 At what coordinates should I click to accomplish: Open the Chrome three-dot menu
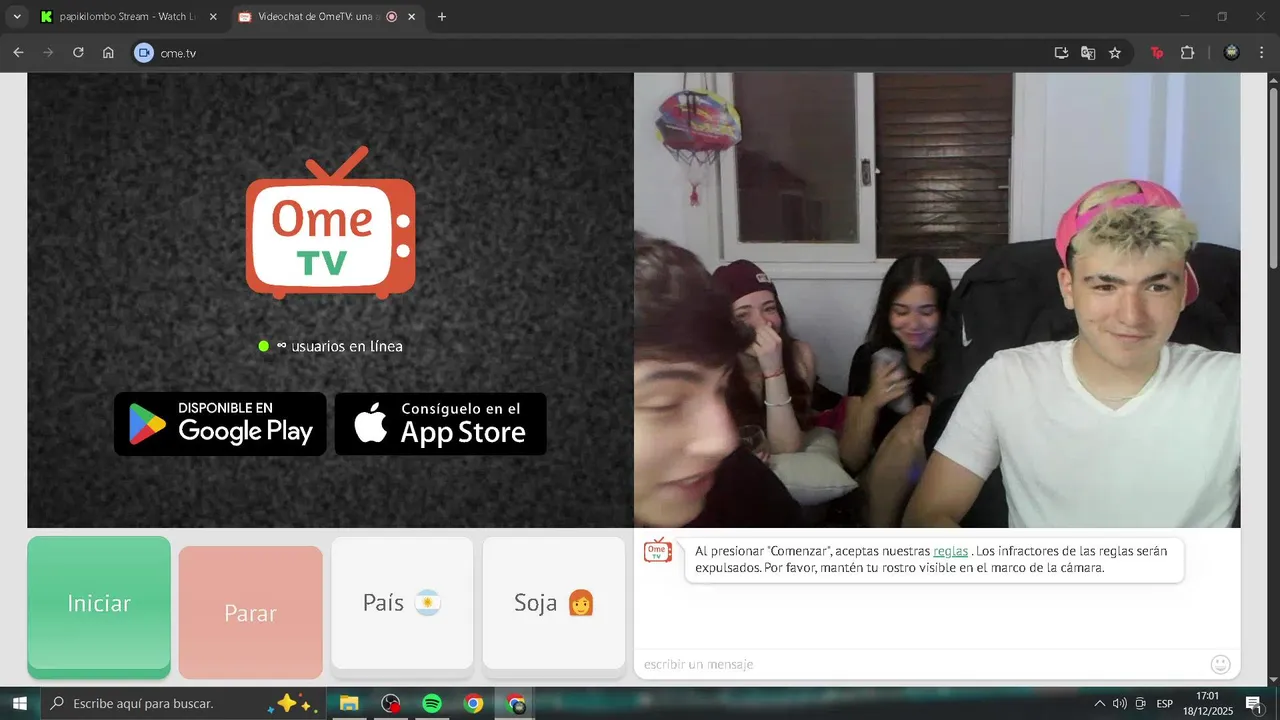(x=1261, y=53)
